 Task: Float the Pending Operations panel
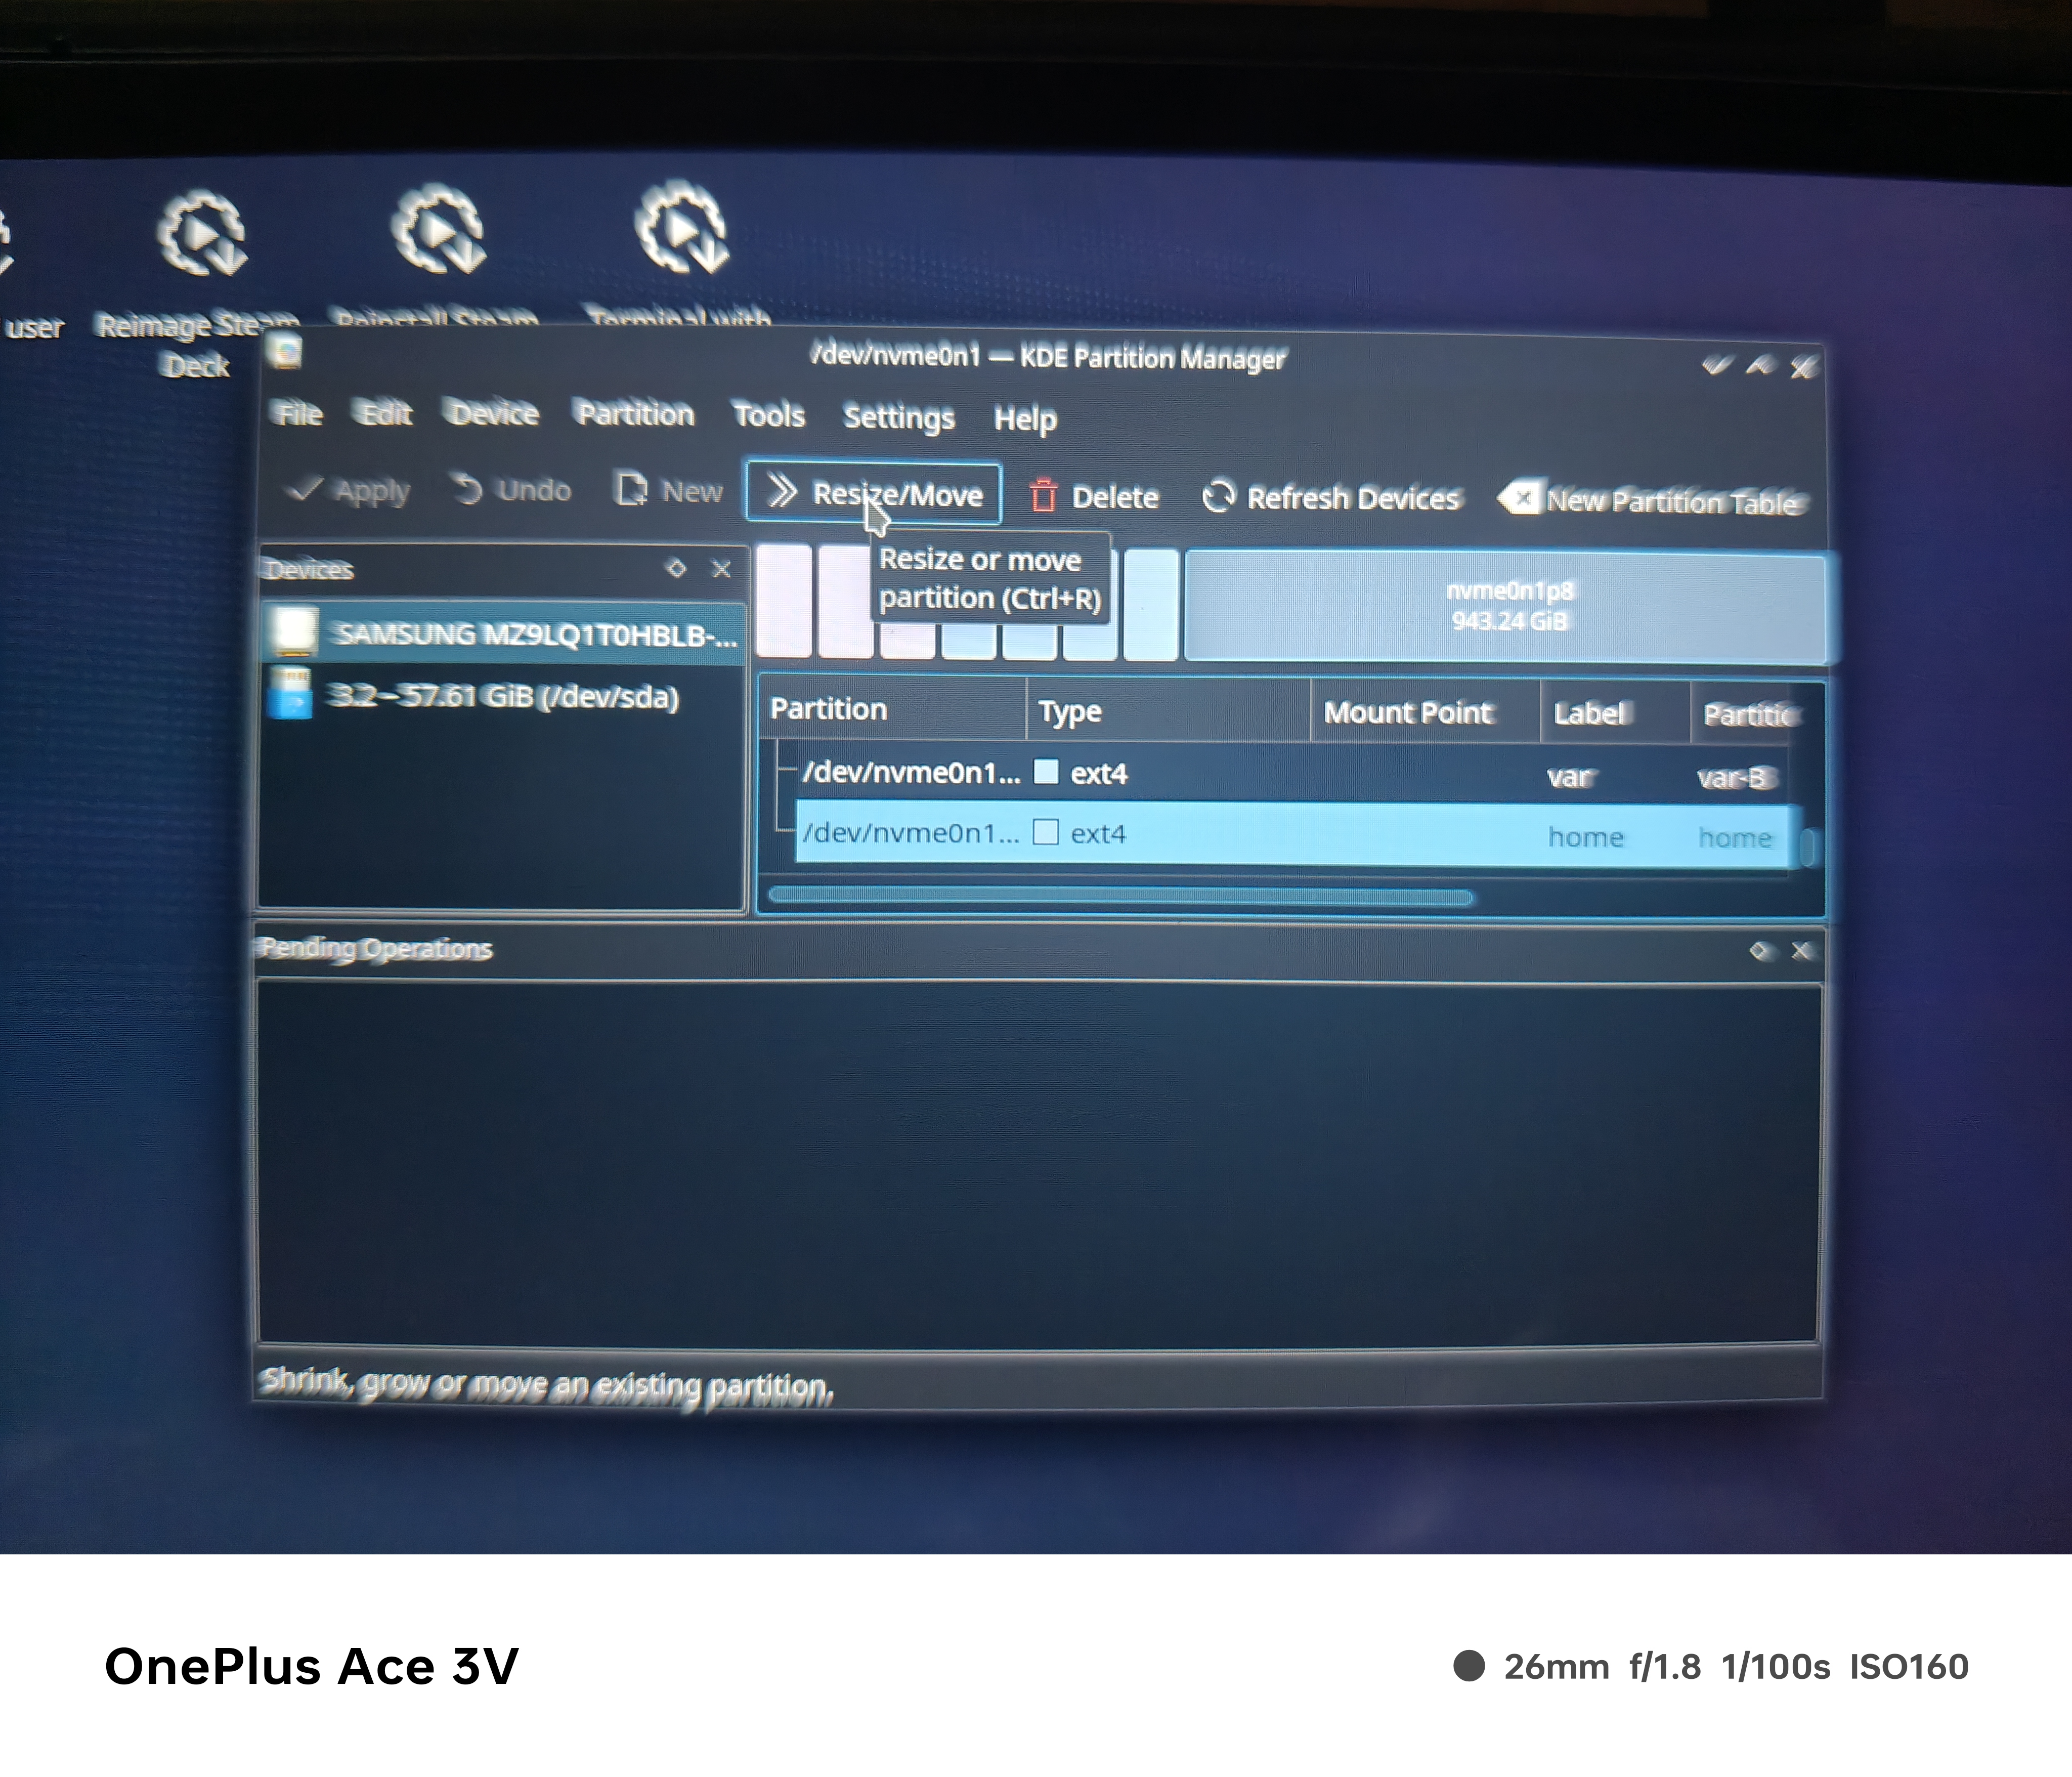[1760, 951]
